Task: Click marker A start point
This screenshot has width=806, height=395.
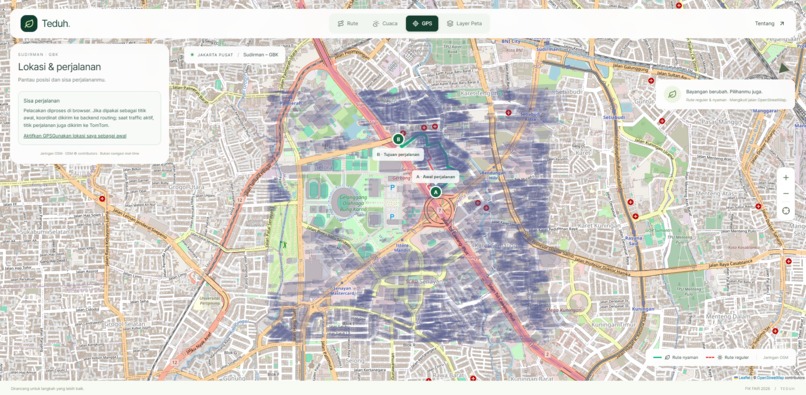Action: 435,192
